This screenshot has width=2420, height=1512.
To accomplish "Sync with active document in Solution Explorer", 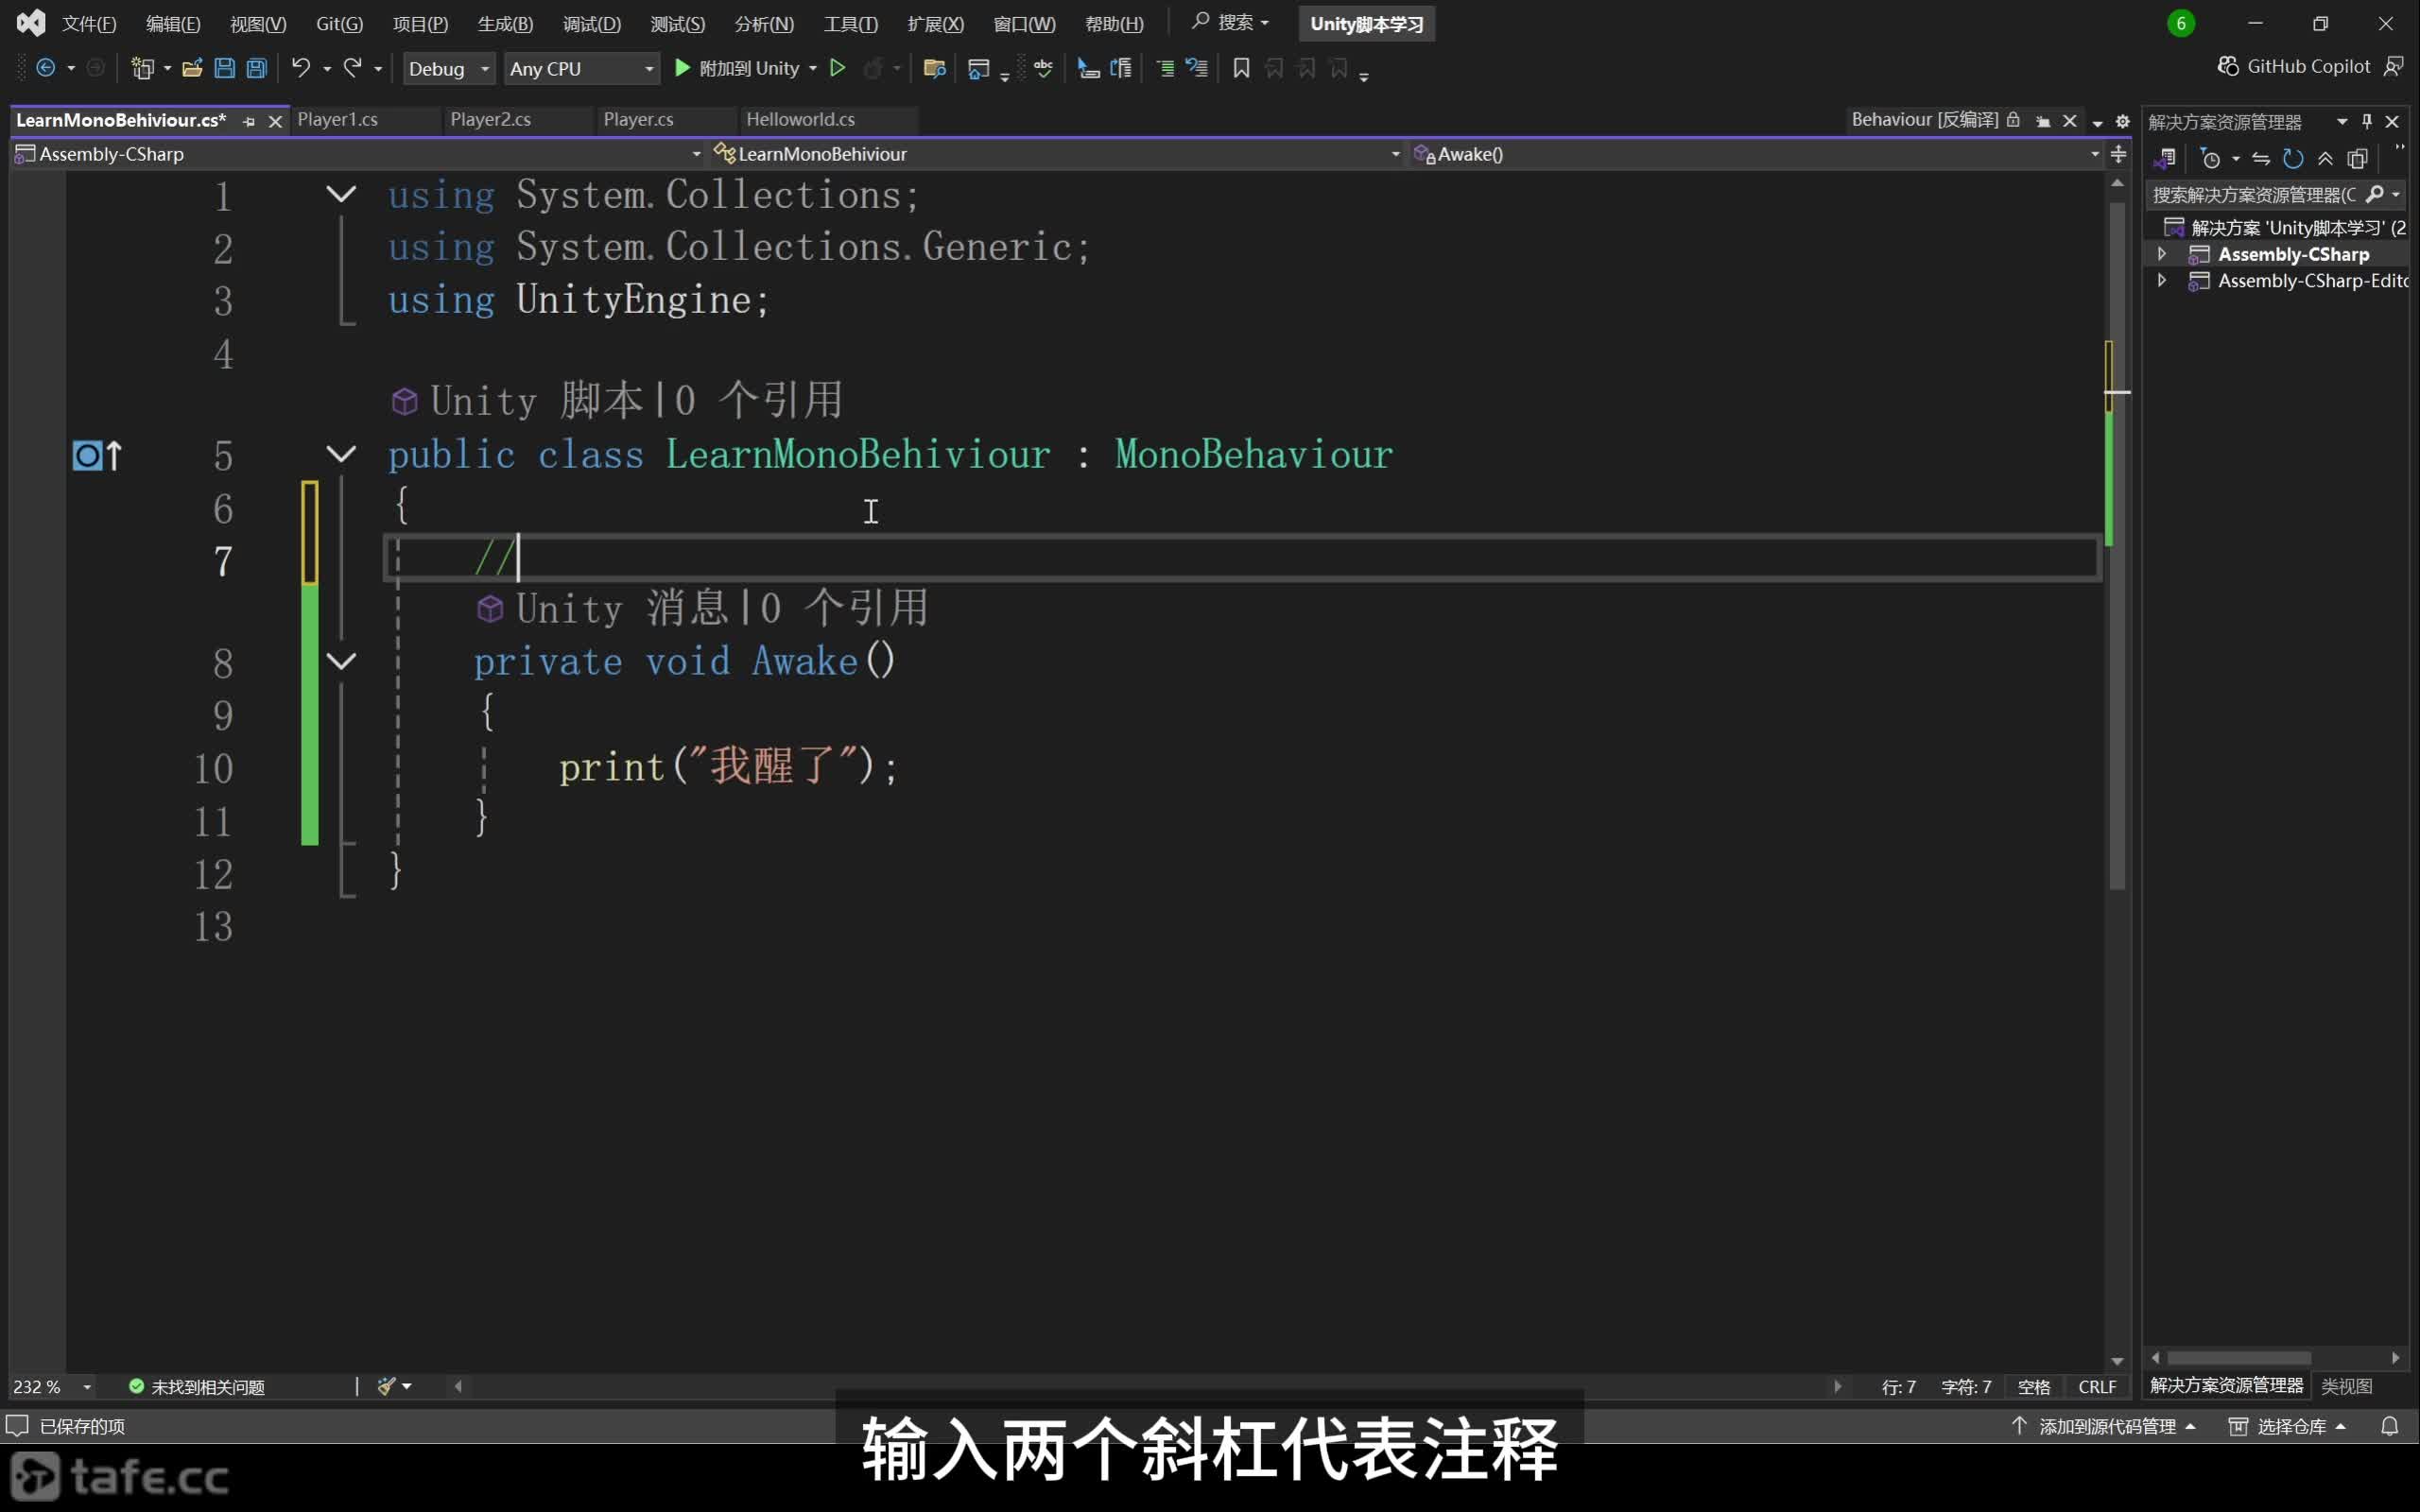I will click(x=2261, y=158).
